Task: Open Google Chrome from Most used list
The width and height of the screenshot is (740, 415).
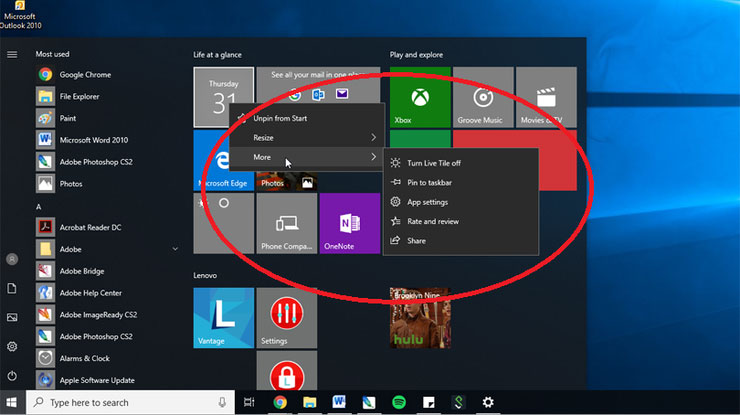Action: click(85, 75)
